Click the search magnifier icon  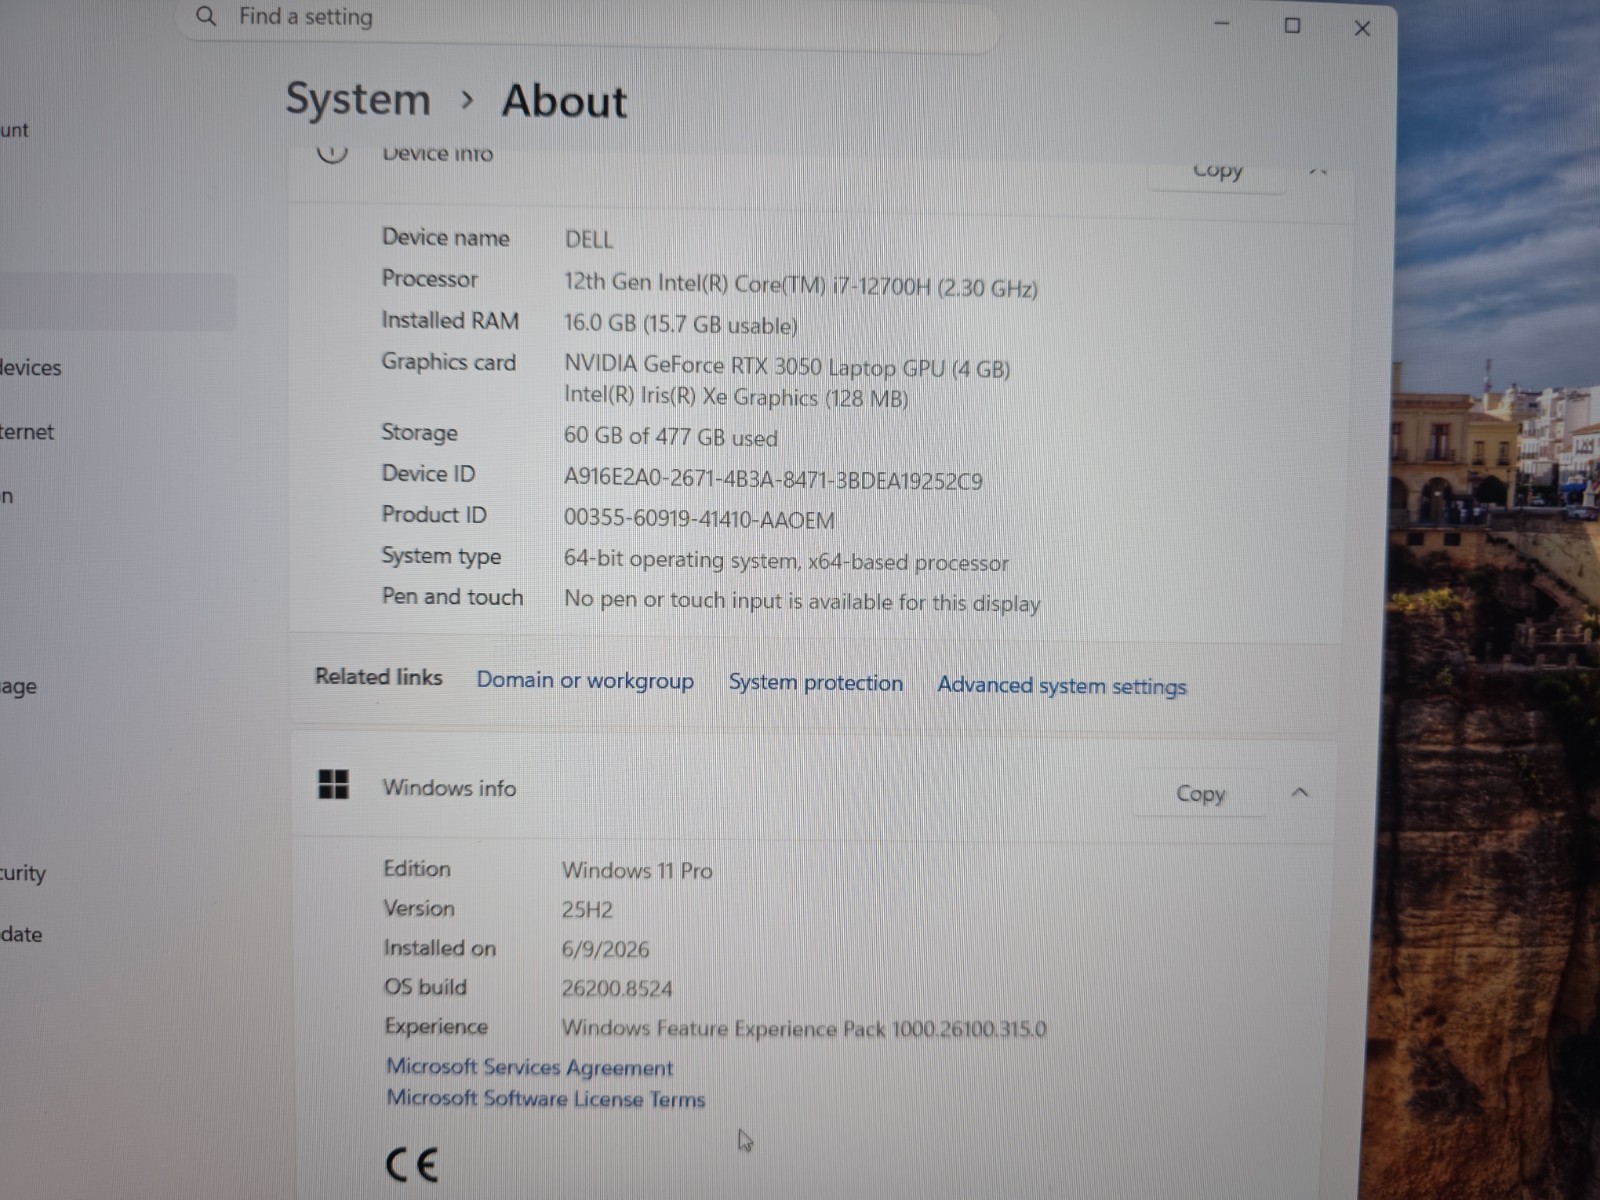pos(206,17)
